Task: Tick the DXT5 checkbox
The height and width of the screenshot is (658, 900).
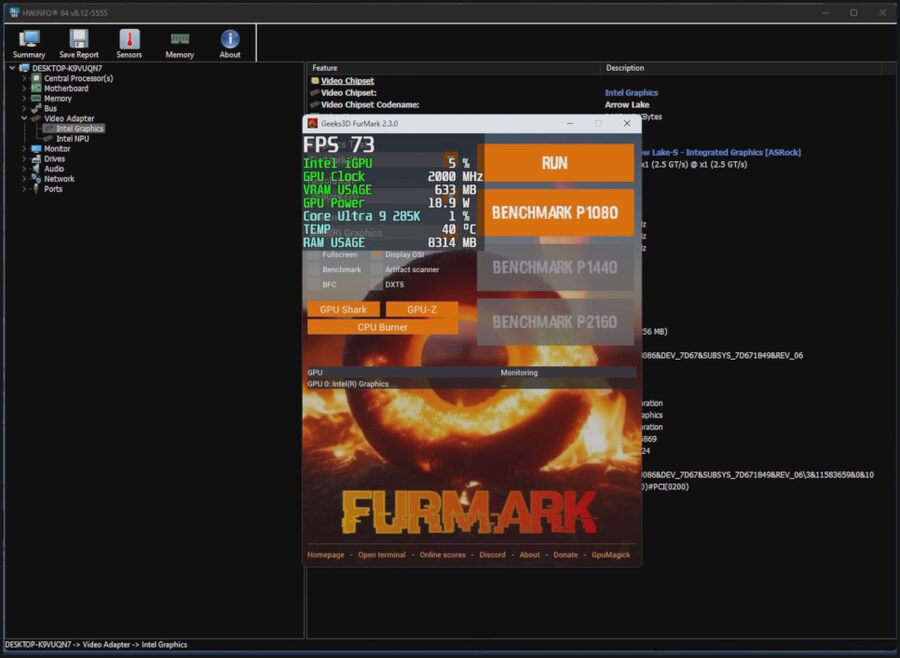Action: click(377, 285)
